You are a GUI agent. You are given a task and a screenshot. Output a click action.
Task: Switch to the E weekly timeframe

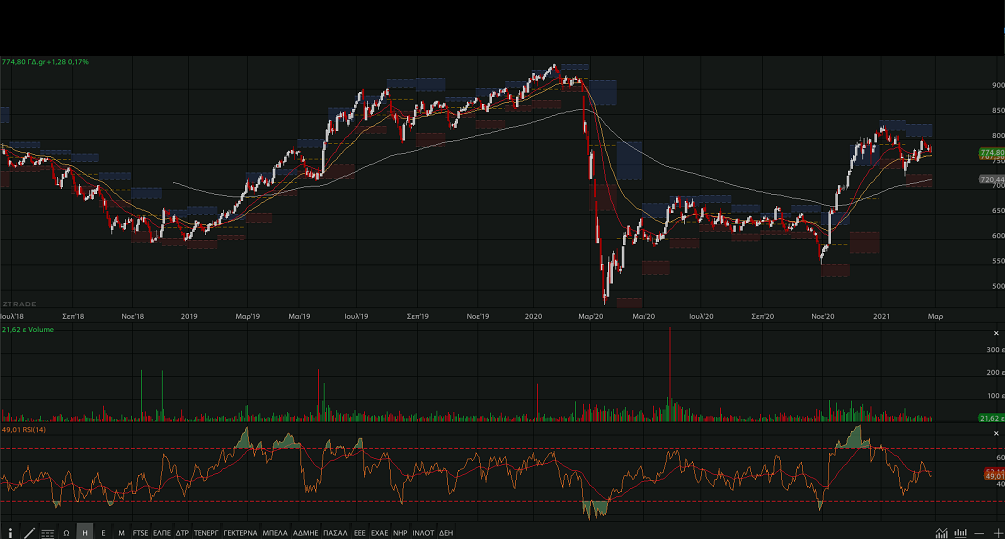click(103, 532)
